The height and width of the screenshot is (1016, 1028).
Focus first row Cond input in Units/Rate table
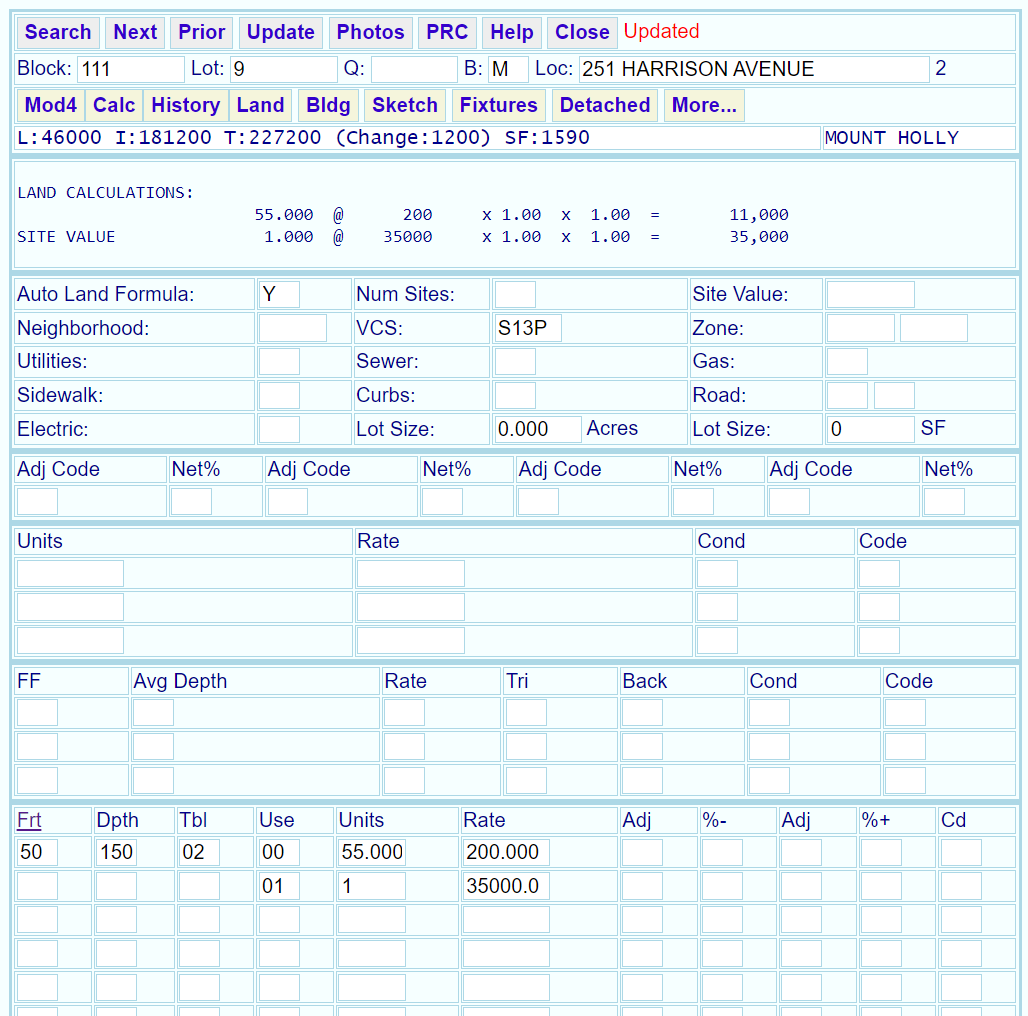717,574
